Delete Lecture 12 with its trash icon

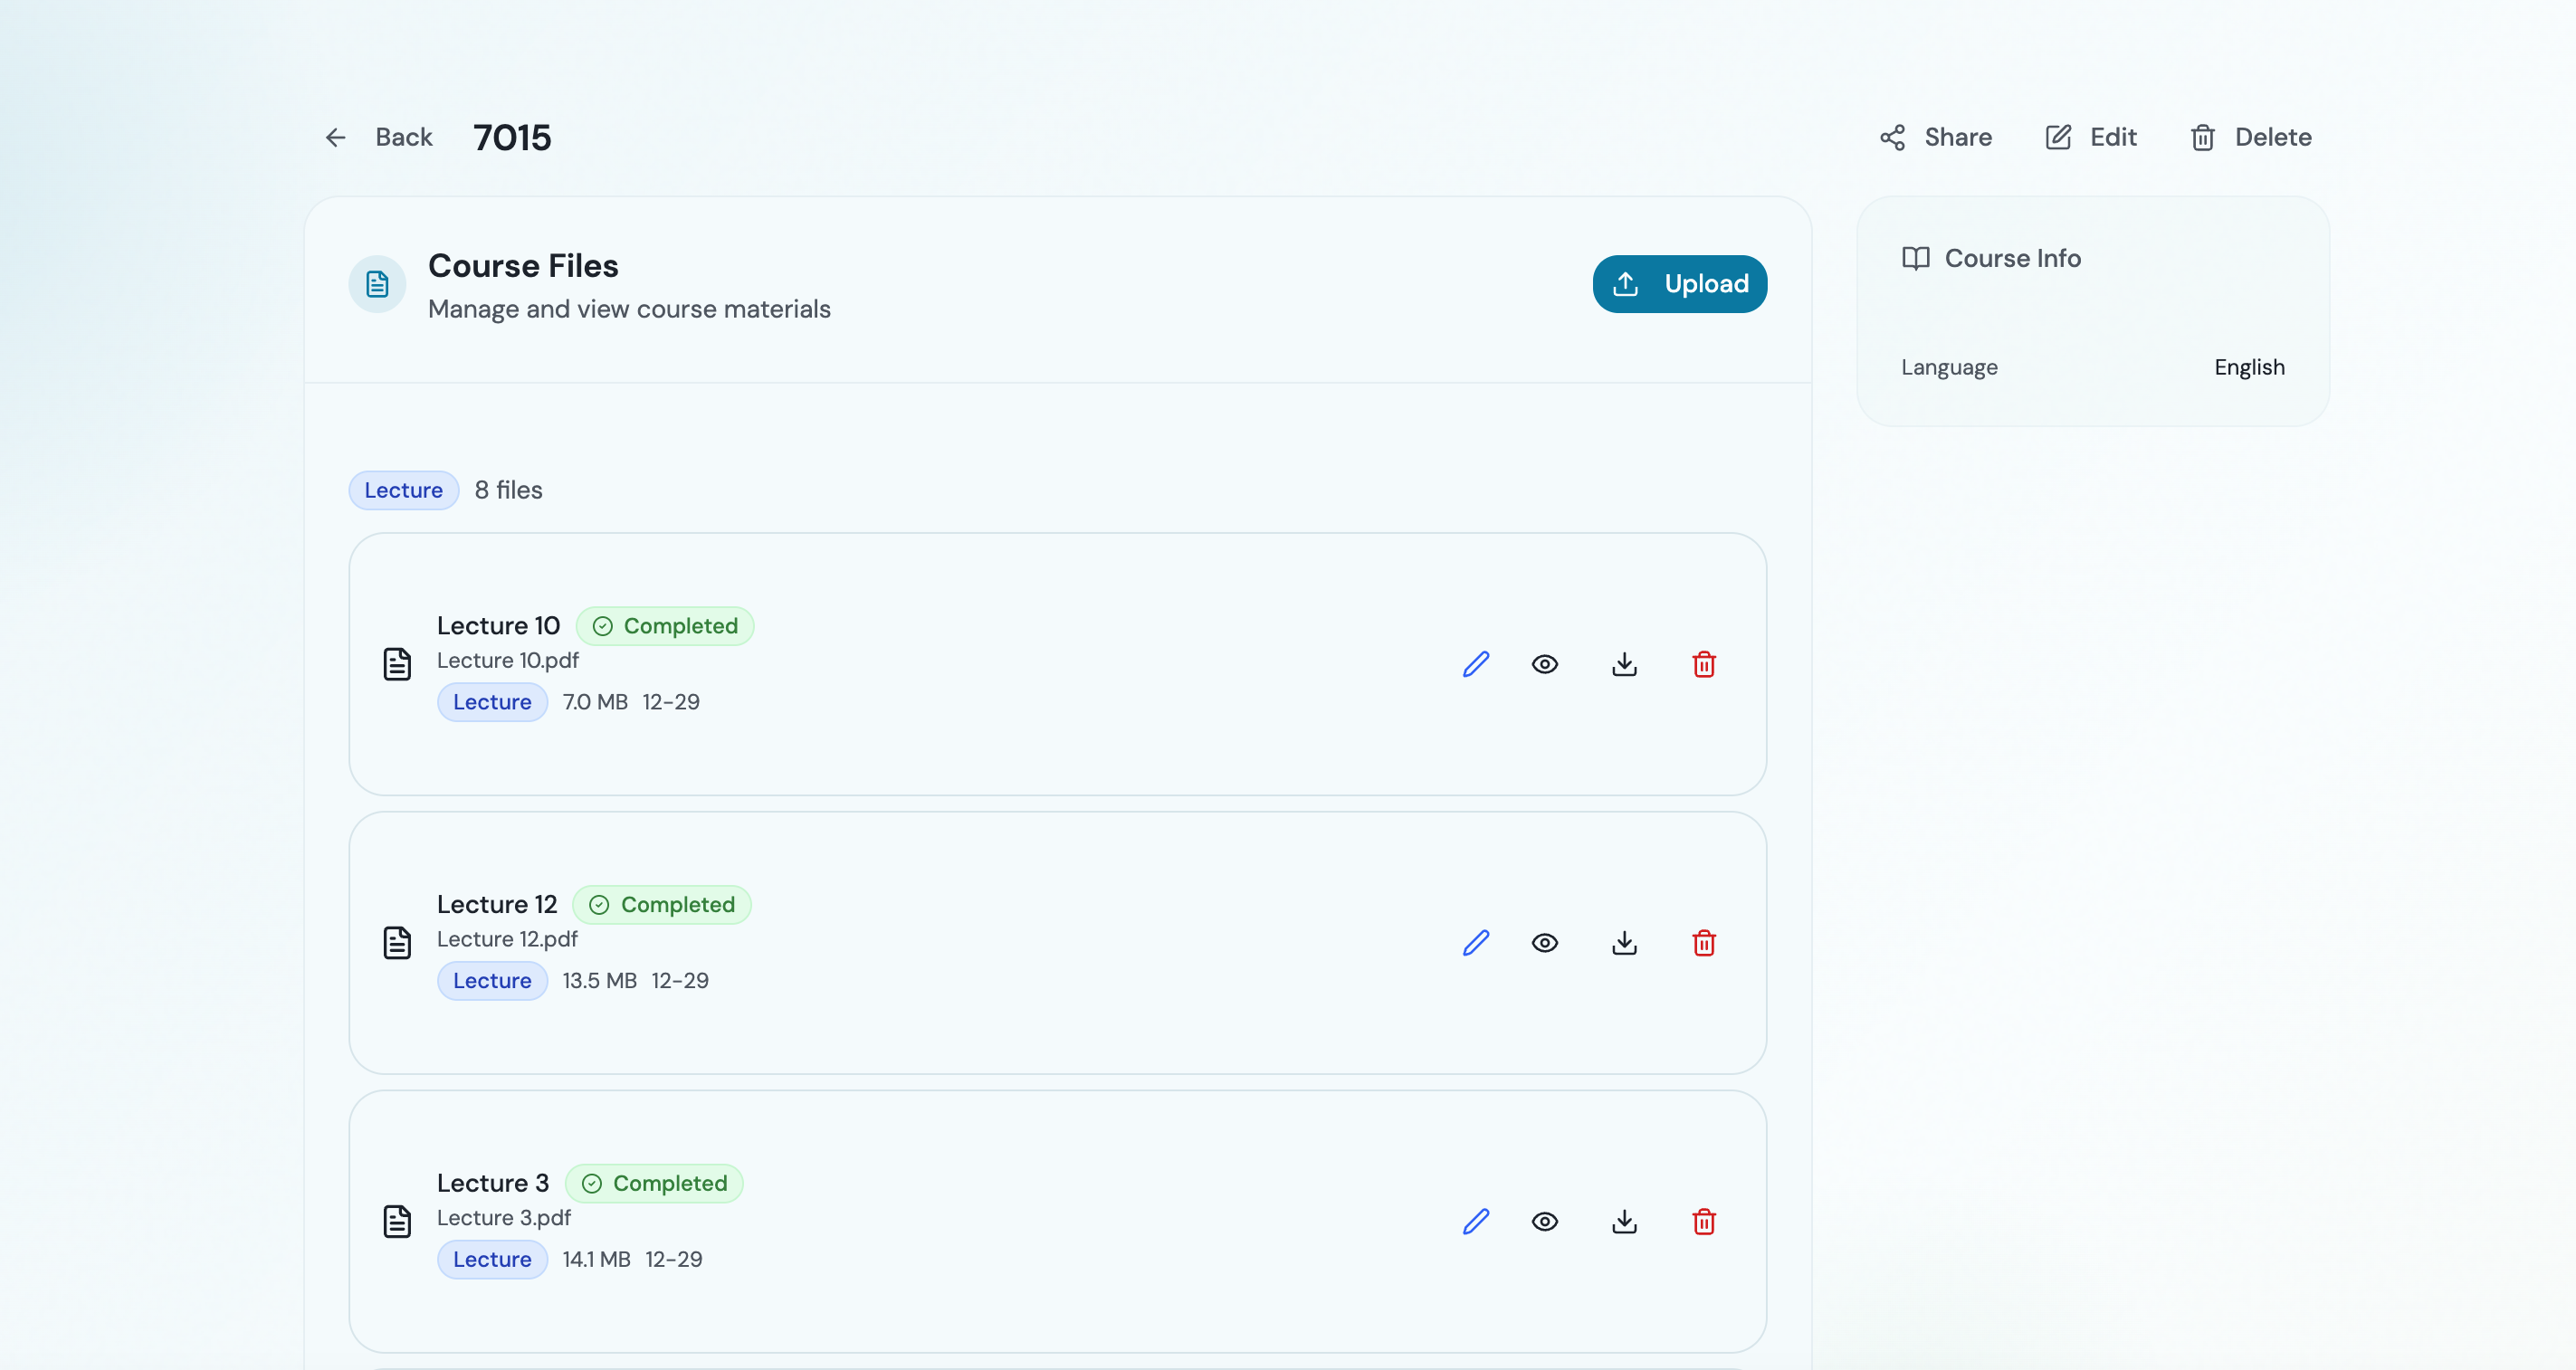point(1705,942)
